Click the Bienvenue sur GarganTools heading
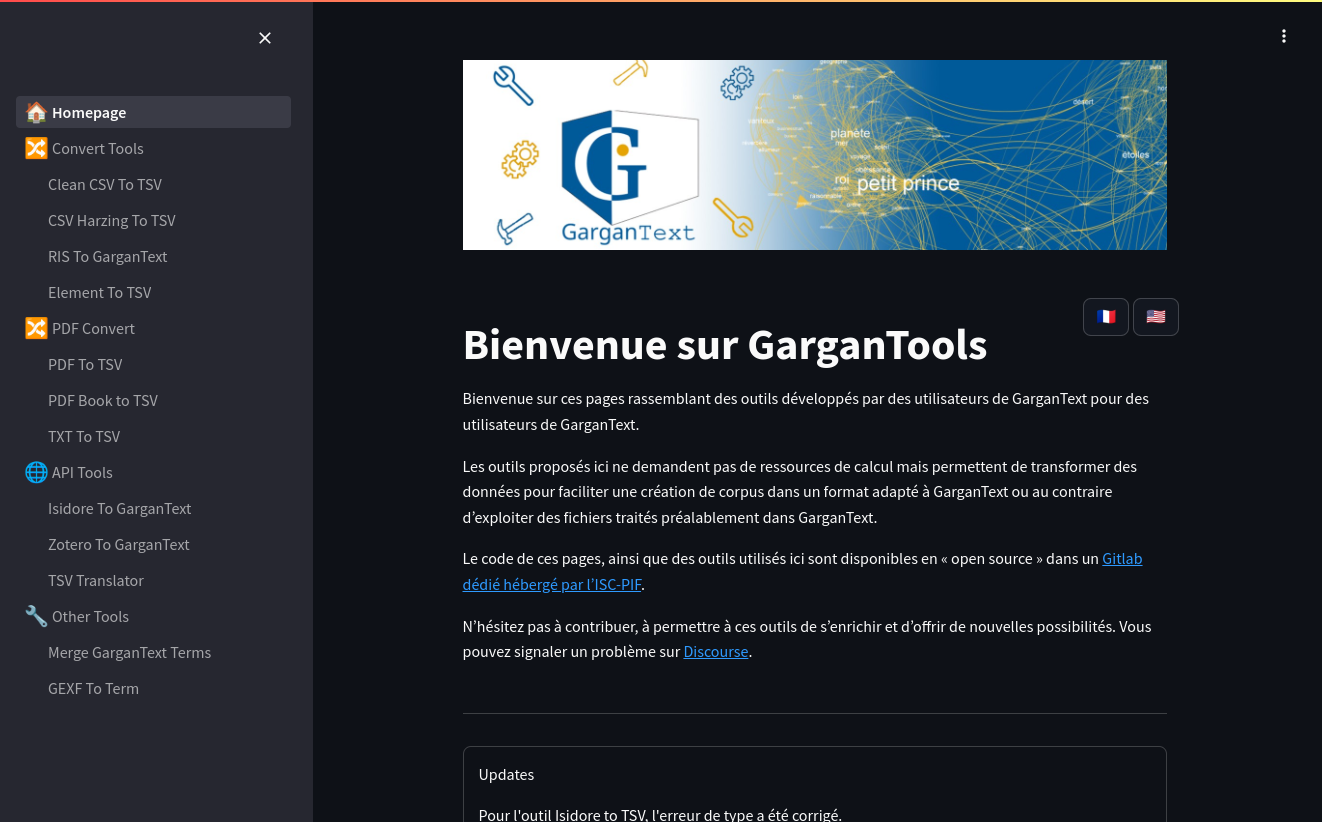1322x822 pixels. pyautogui.click(x=725, y=344)
